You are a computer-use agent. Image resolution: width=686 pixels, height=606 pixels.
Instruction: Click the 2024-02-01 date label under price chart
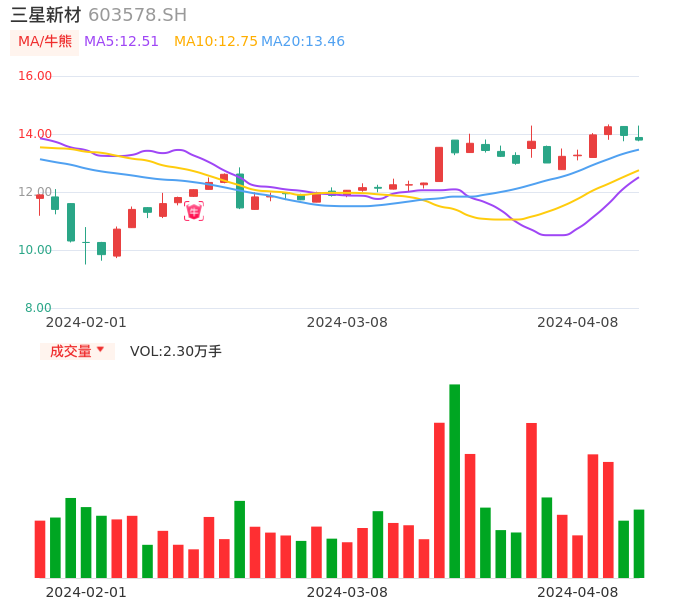pyautogui.click(x=86, y=322)
